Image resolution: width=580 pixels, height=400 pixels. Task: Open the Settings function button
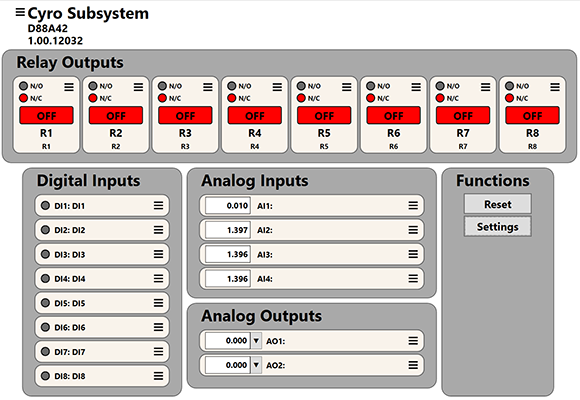tap(498, 226)
